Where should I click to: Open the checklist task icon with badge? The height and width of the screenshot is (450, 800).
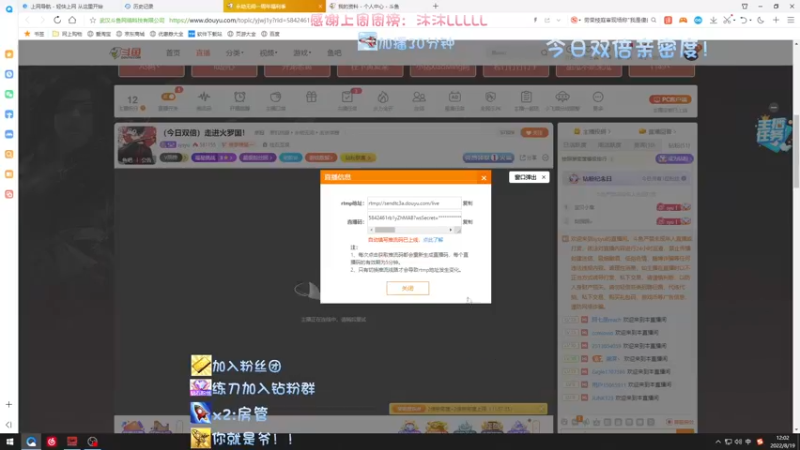347,97
